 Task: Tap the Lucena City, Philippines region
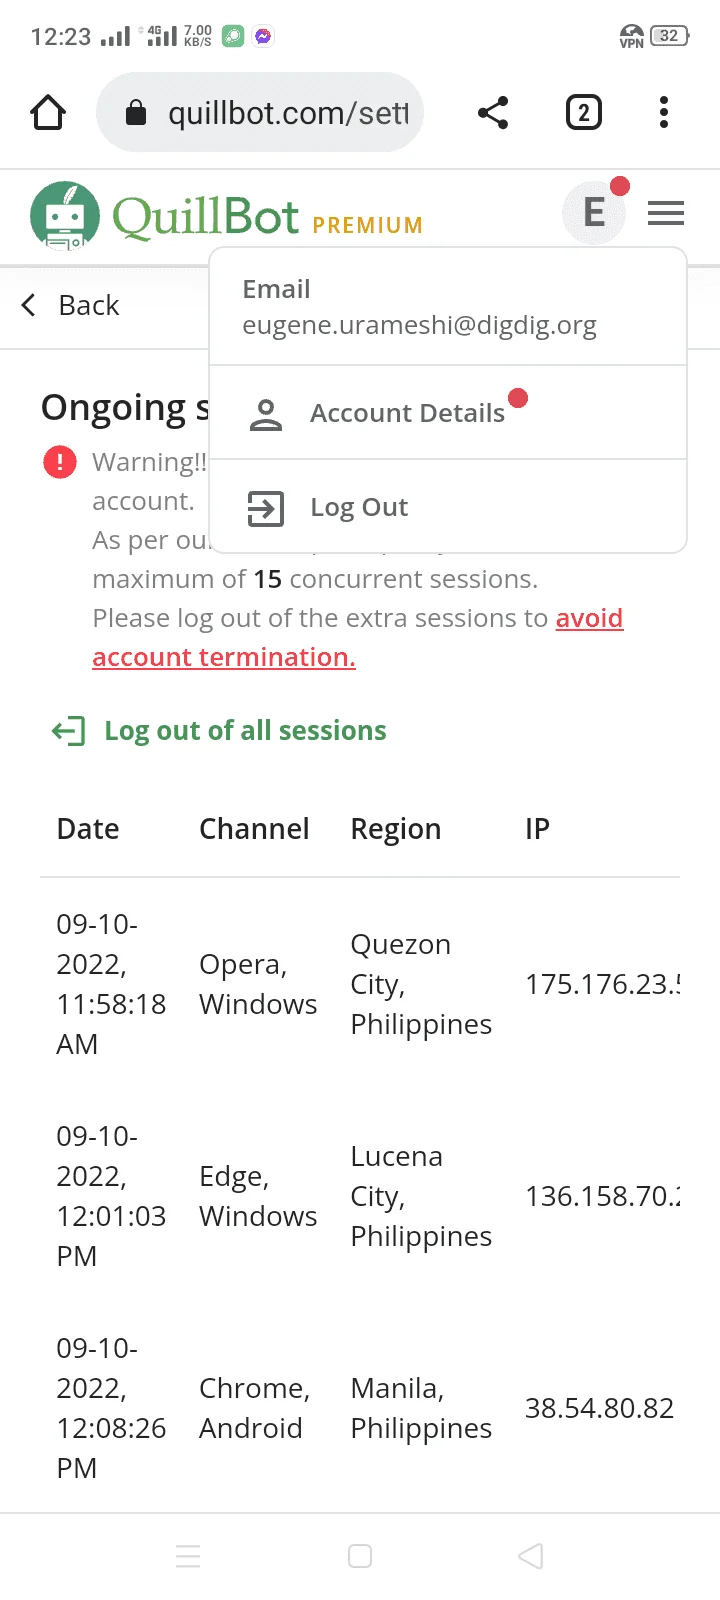coord(421,1196)
